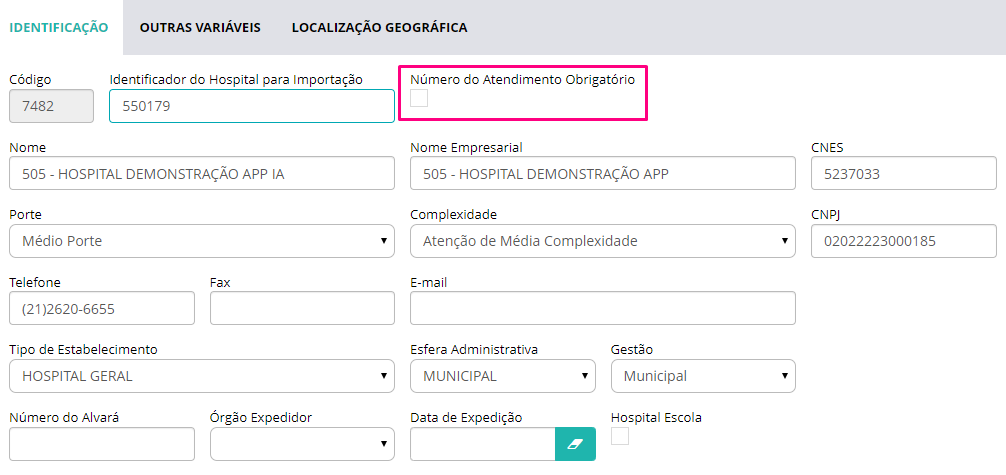Screen dimensions: 1006x475
Task: Expand the Complexidade dropdown
Action: (x=602, y=241)
